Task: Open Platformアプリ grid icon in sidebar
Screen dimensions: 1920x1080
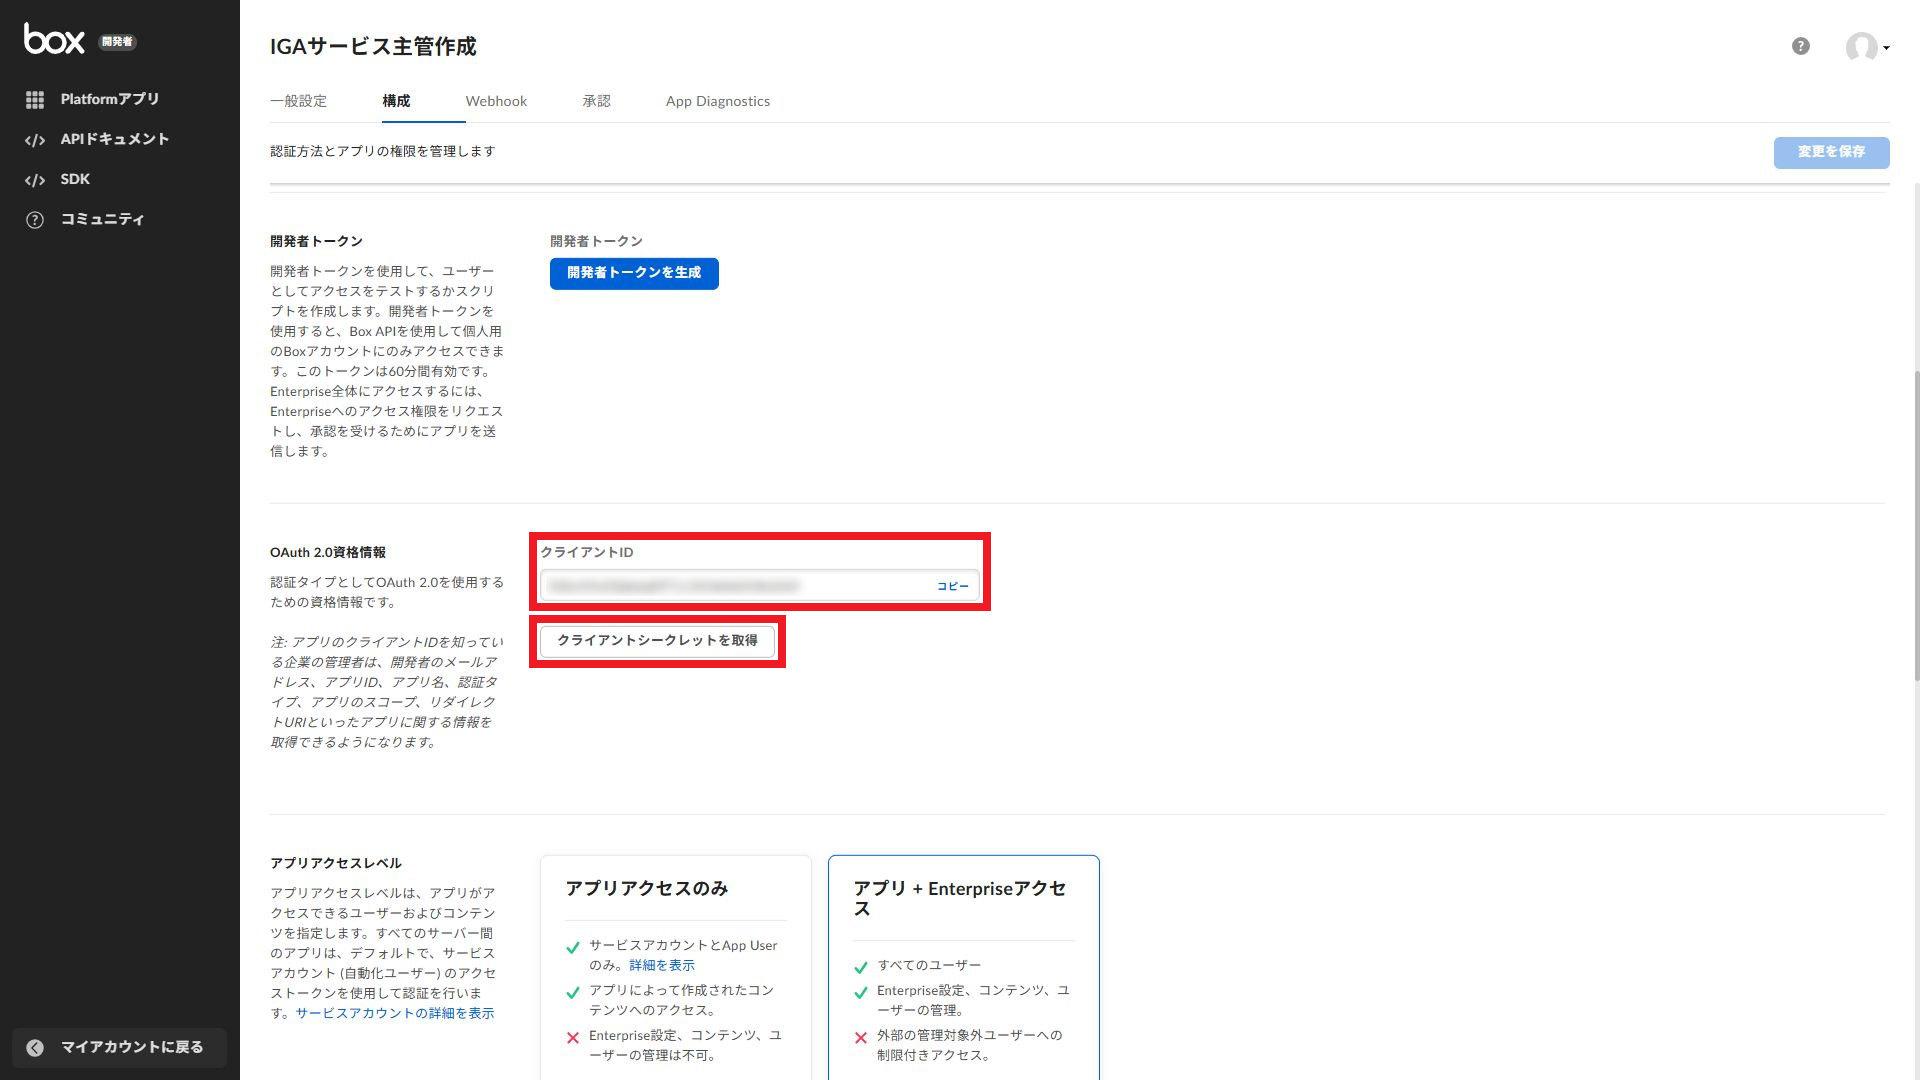Action: [35, 100]
